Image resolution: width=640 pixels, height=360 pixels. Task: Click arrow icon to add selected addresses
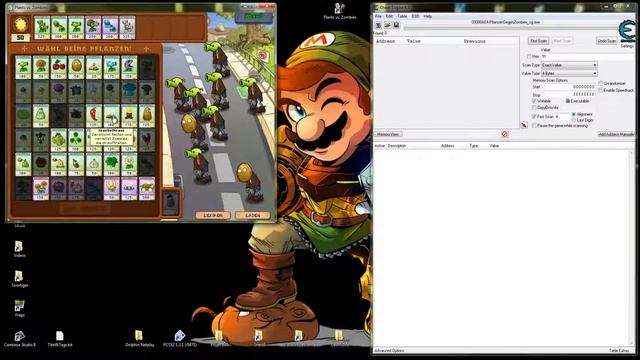(524, 125)
